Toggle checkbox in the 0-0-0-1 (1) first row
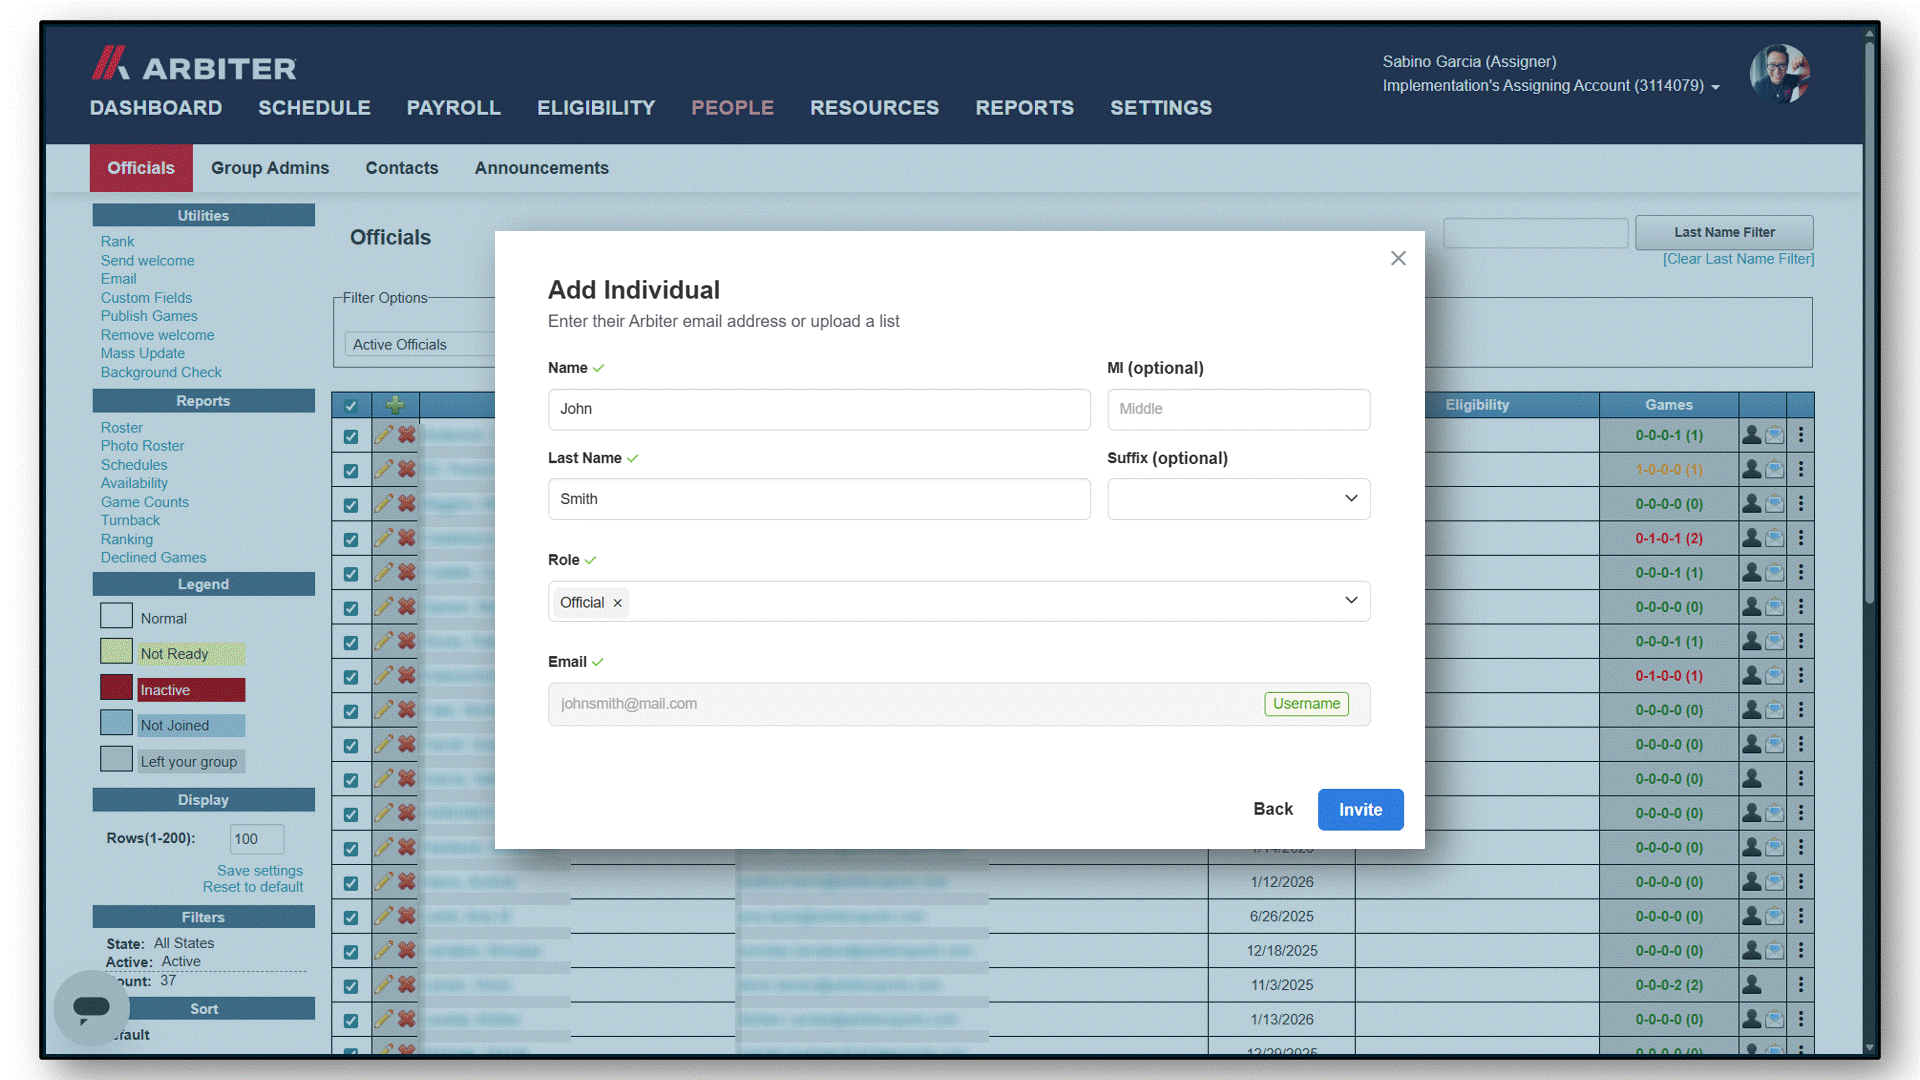Screen dimensions: 1920x1080 (x=351, y=436)
